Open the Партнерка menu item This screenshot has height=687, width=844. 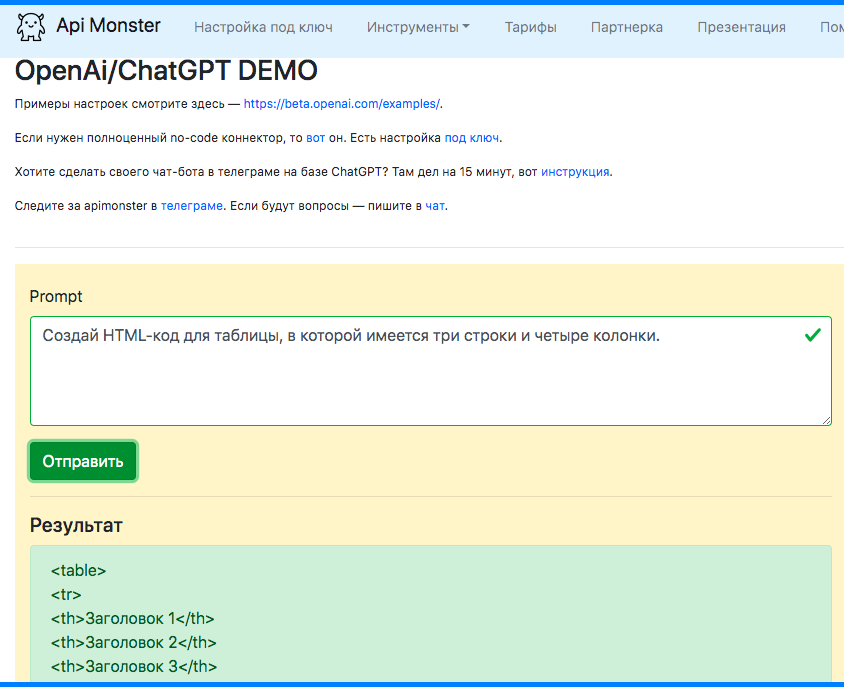click(627, 27)
